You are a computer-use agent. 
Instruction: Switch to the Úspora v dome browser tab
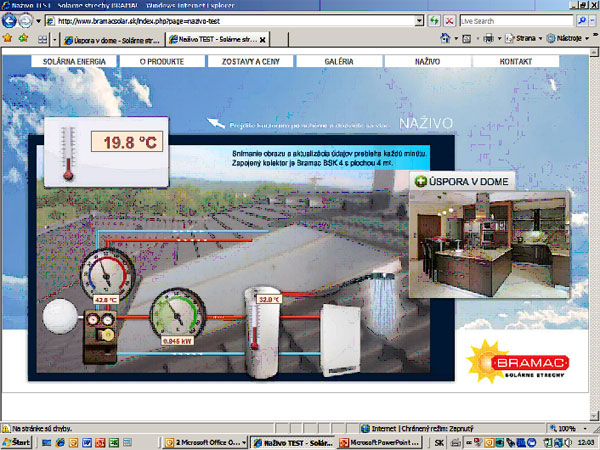110,40
